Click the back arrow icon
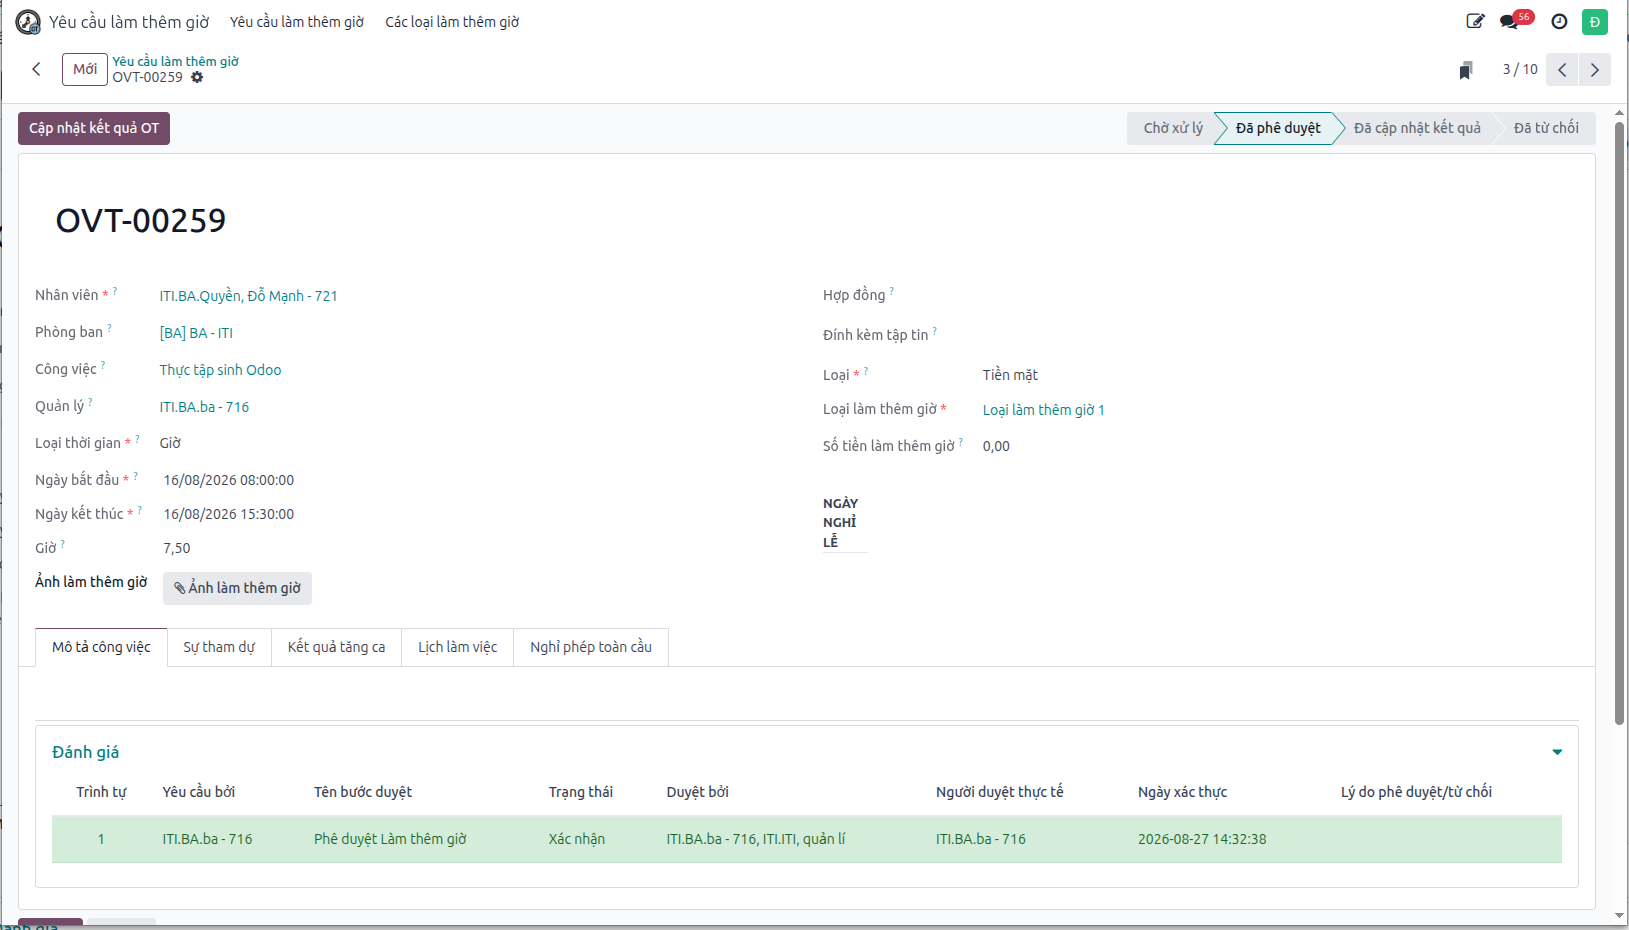 [37, 69]
